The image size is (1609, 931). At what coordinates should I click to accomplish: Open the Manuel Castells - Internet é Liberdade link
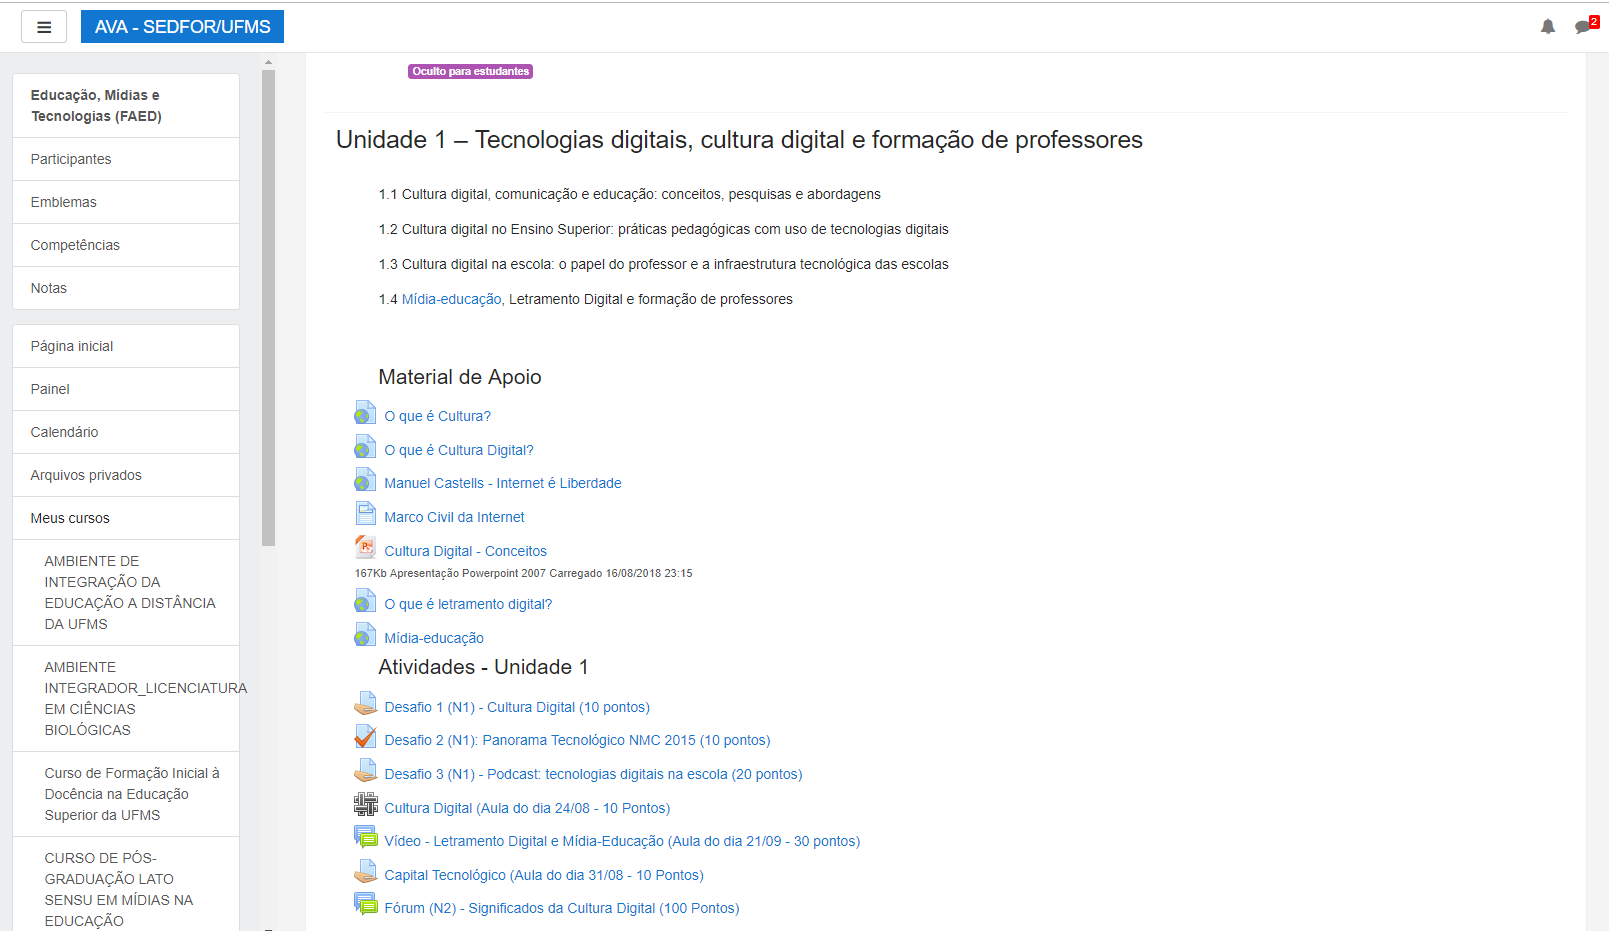click(502, 483)
